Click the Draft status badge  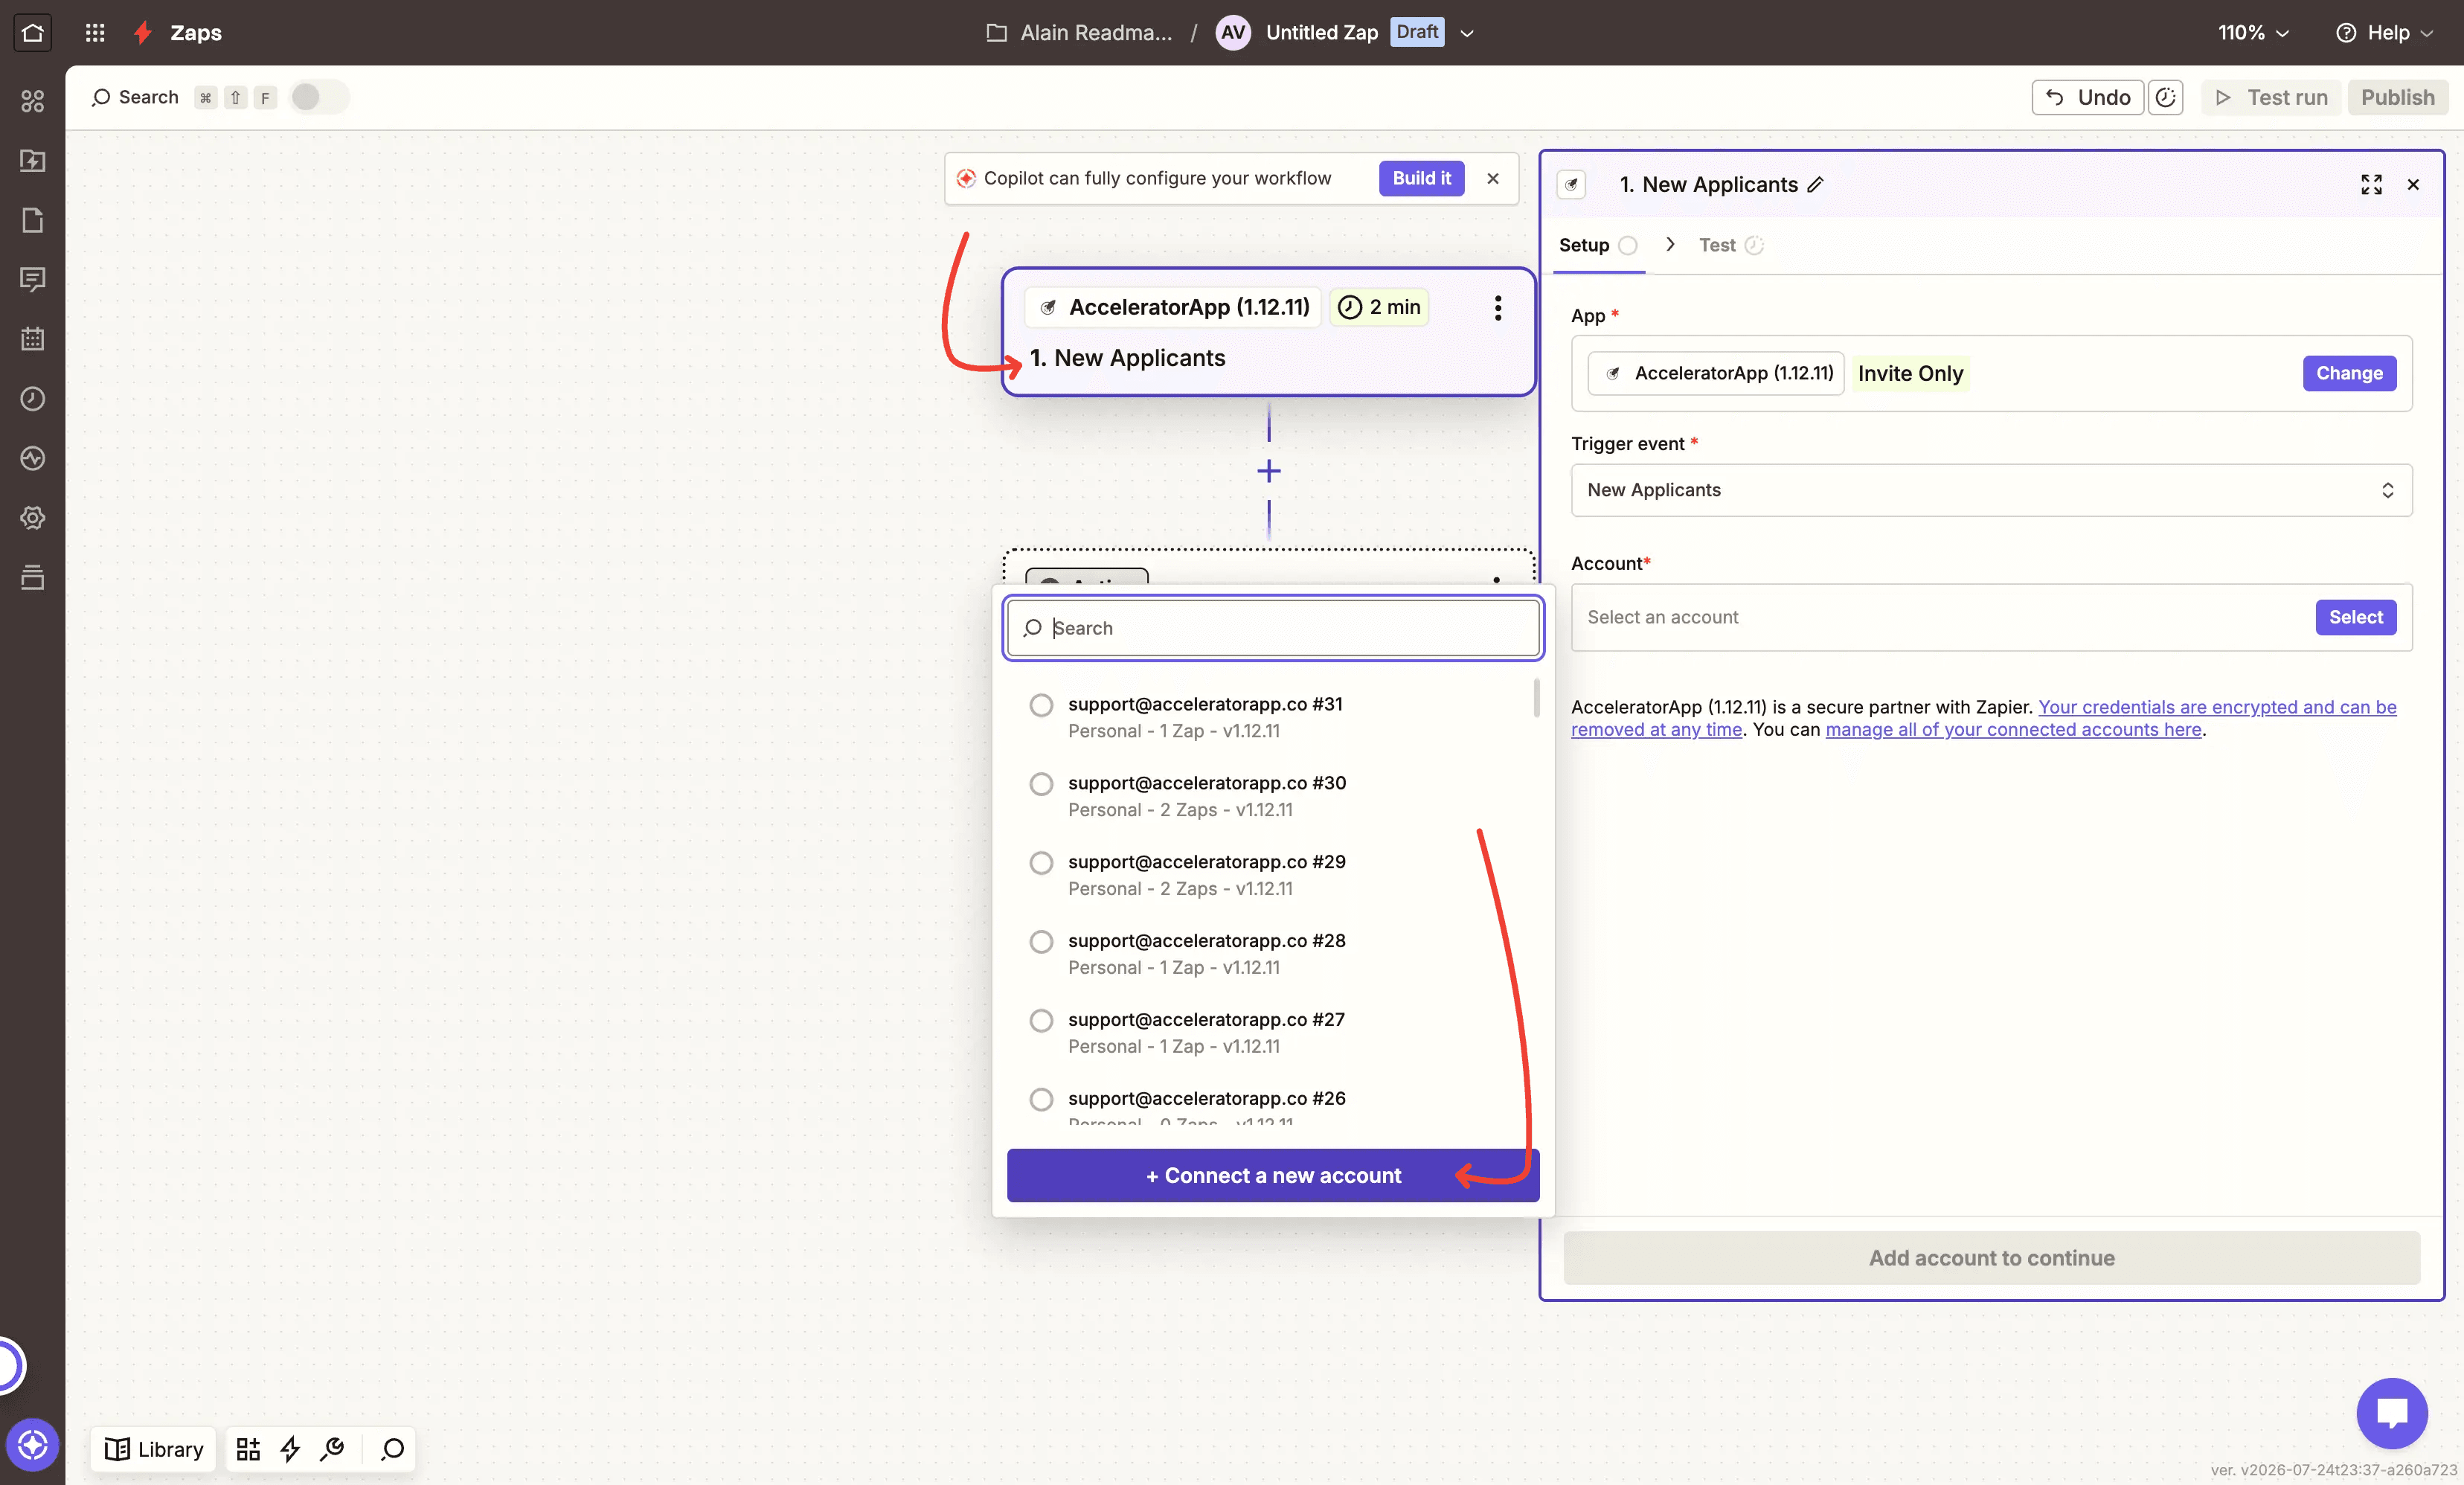click(x=1416, y=32)
